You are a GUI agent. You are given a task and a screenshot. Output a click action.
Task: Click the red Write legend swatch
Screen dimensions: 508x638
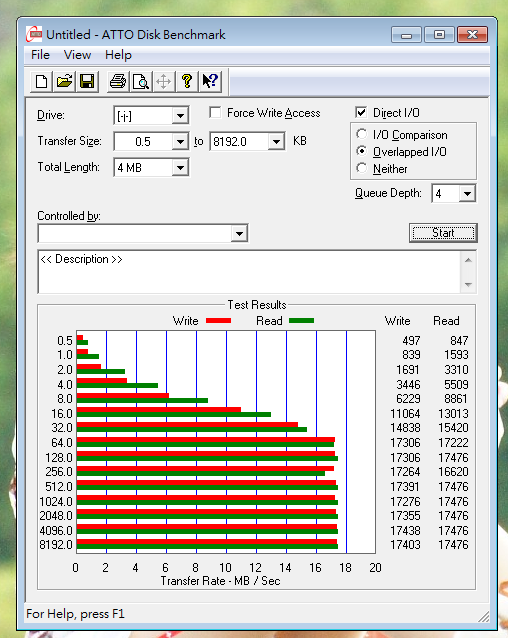218,321
